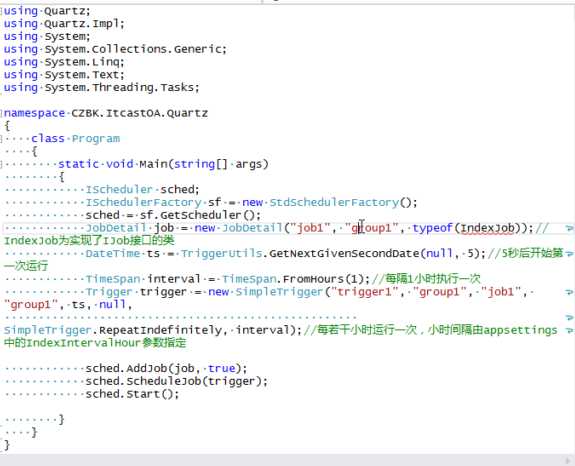Screen dimensions: 575x466
Task: Click "System.Threading.Tasks" using directive
Action: click(x=120, y=88)
